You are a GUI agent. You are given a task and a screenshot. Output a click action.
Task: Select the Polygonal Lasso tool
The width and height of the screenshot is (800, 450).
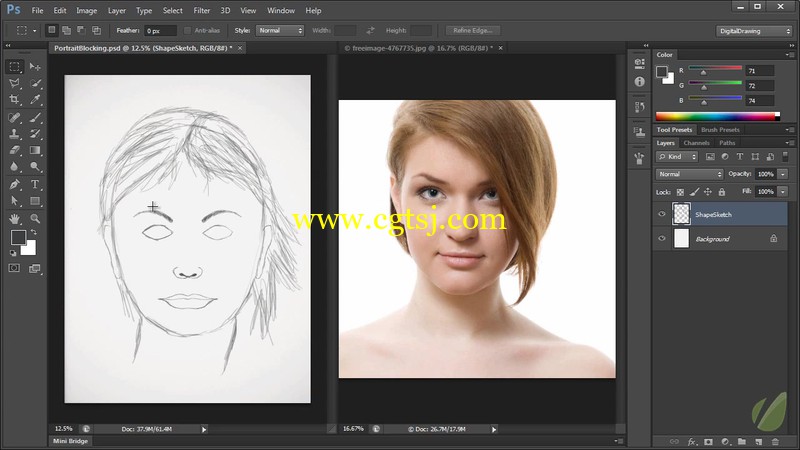[x=14, y=83]
